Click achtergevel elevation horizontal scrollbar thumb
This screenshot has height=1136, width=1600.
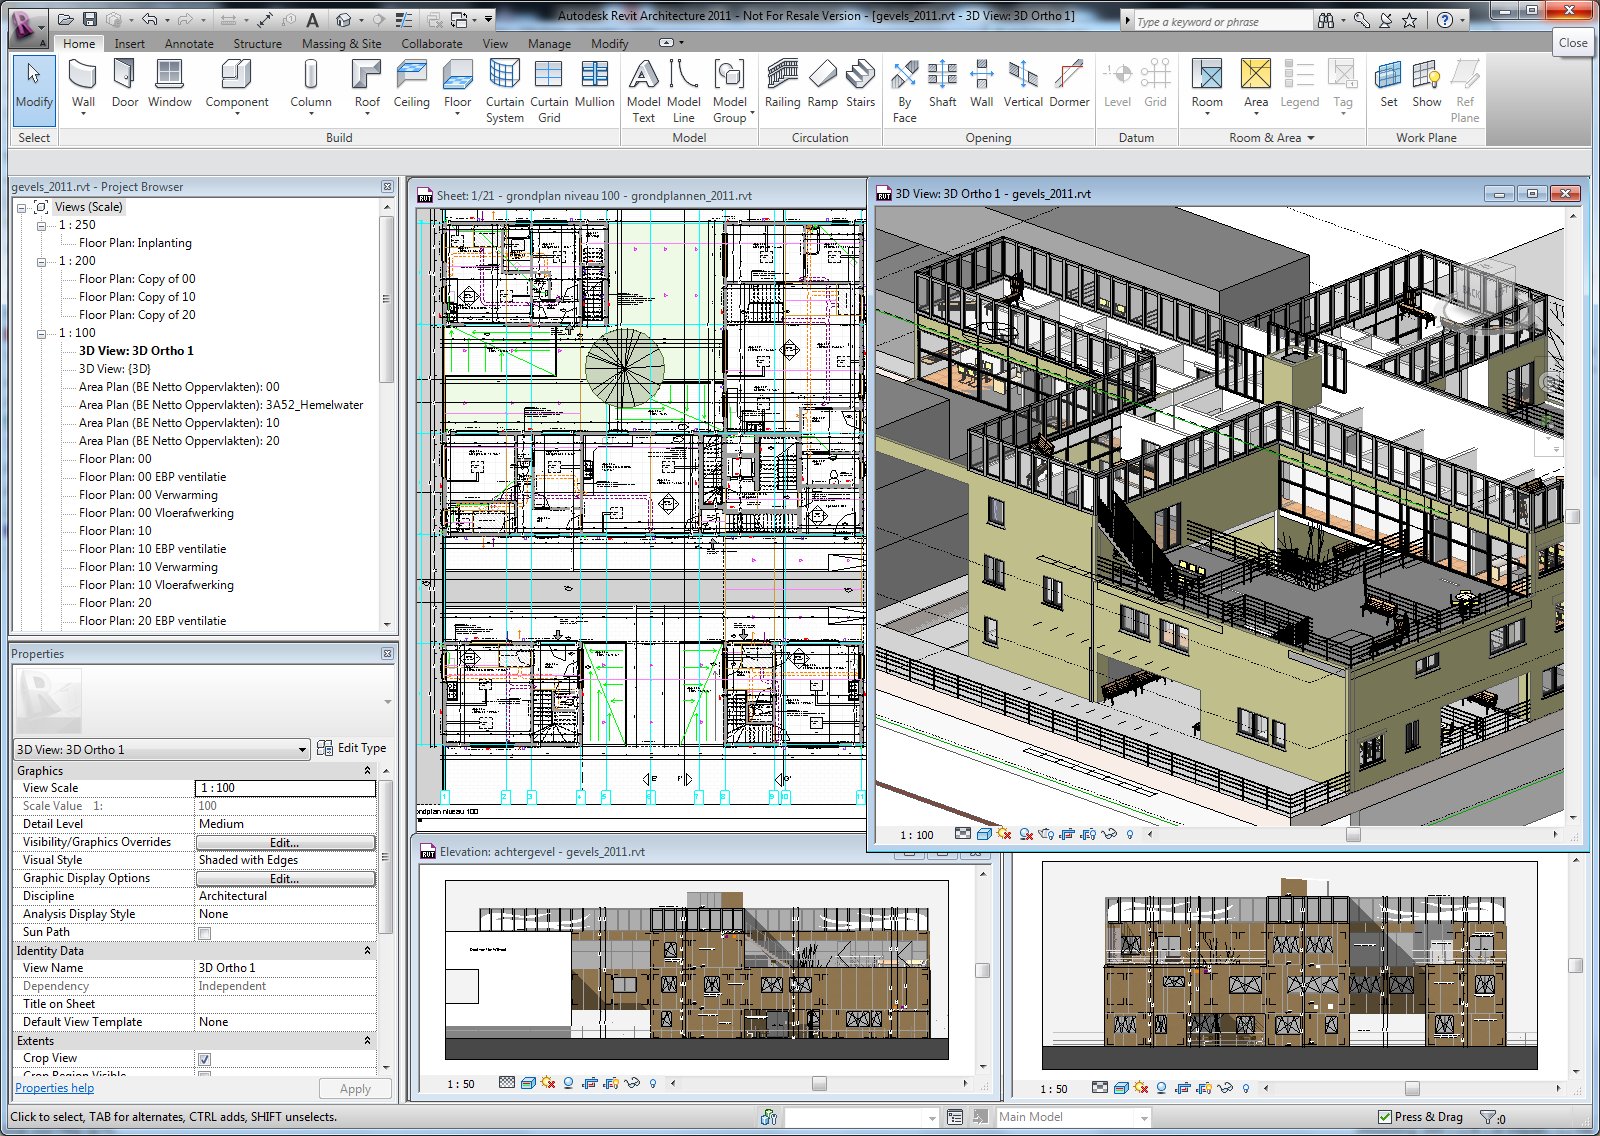point(819,1083)
